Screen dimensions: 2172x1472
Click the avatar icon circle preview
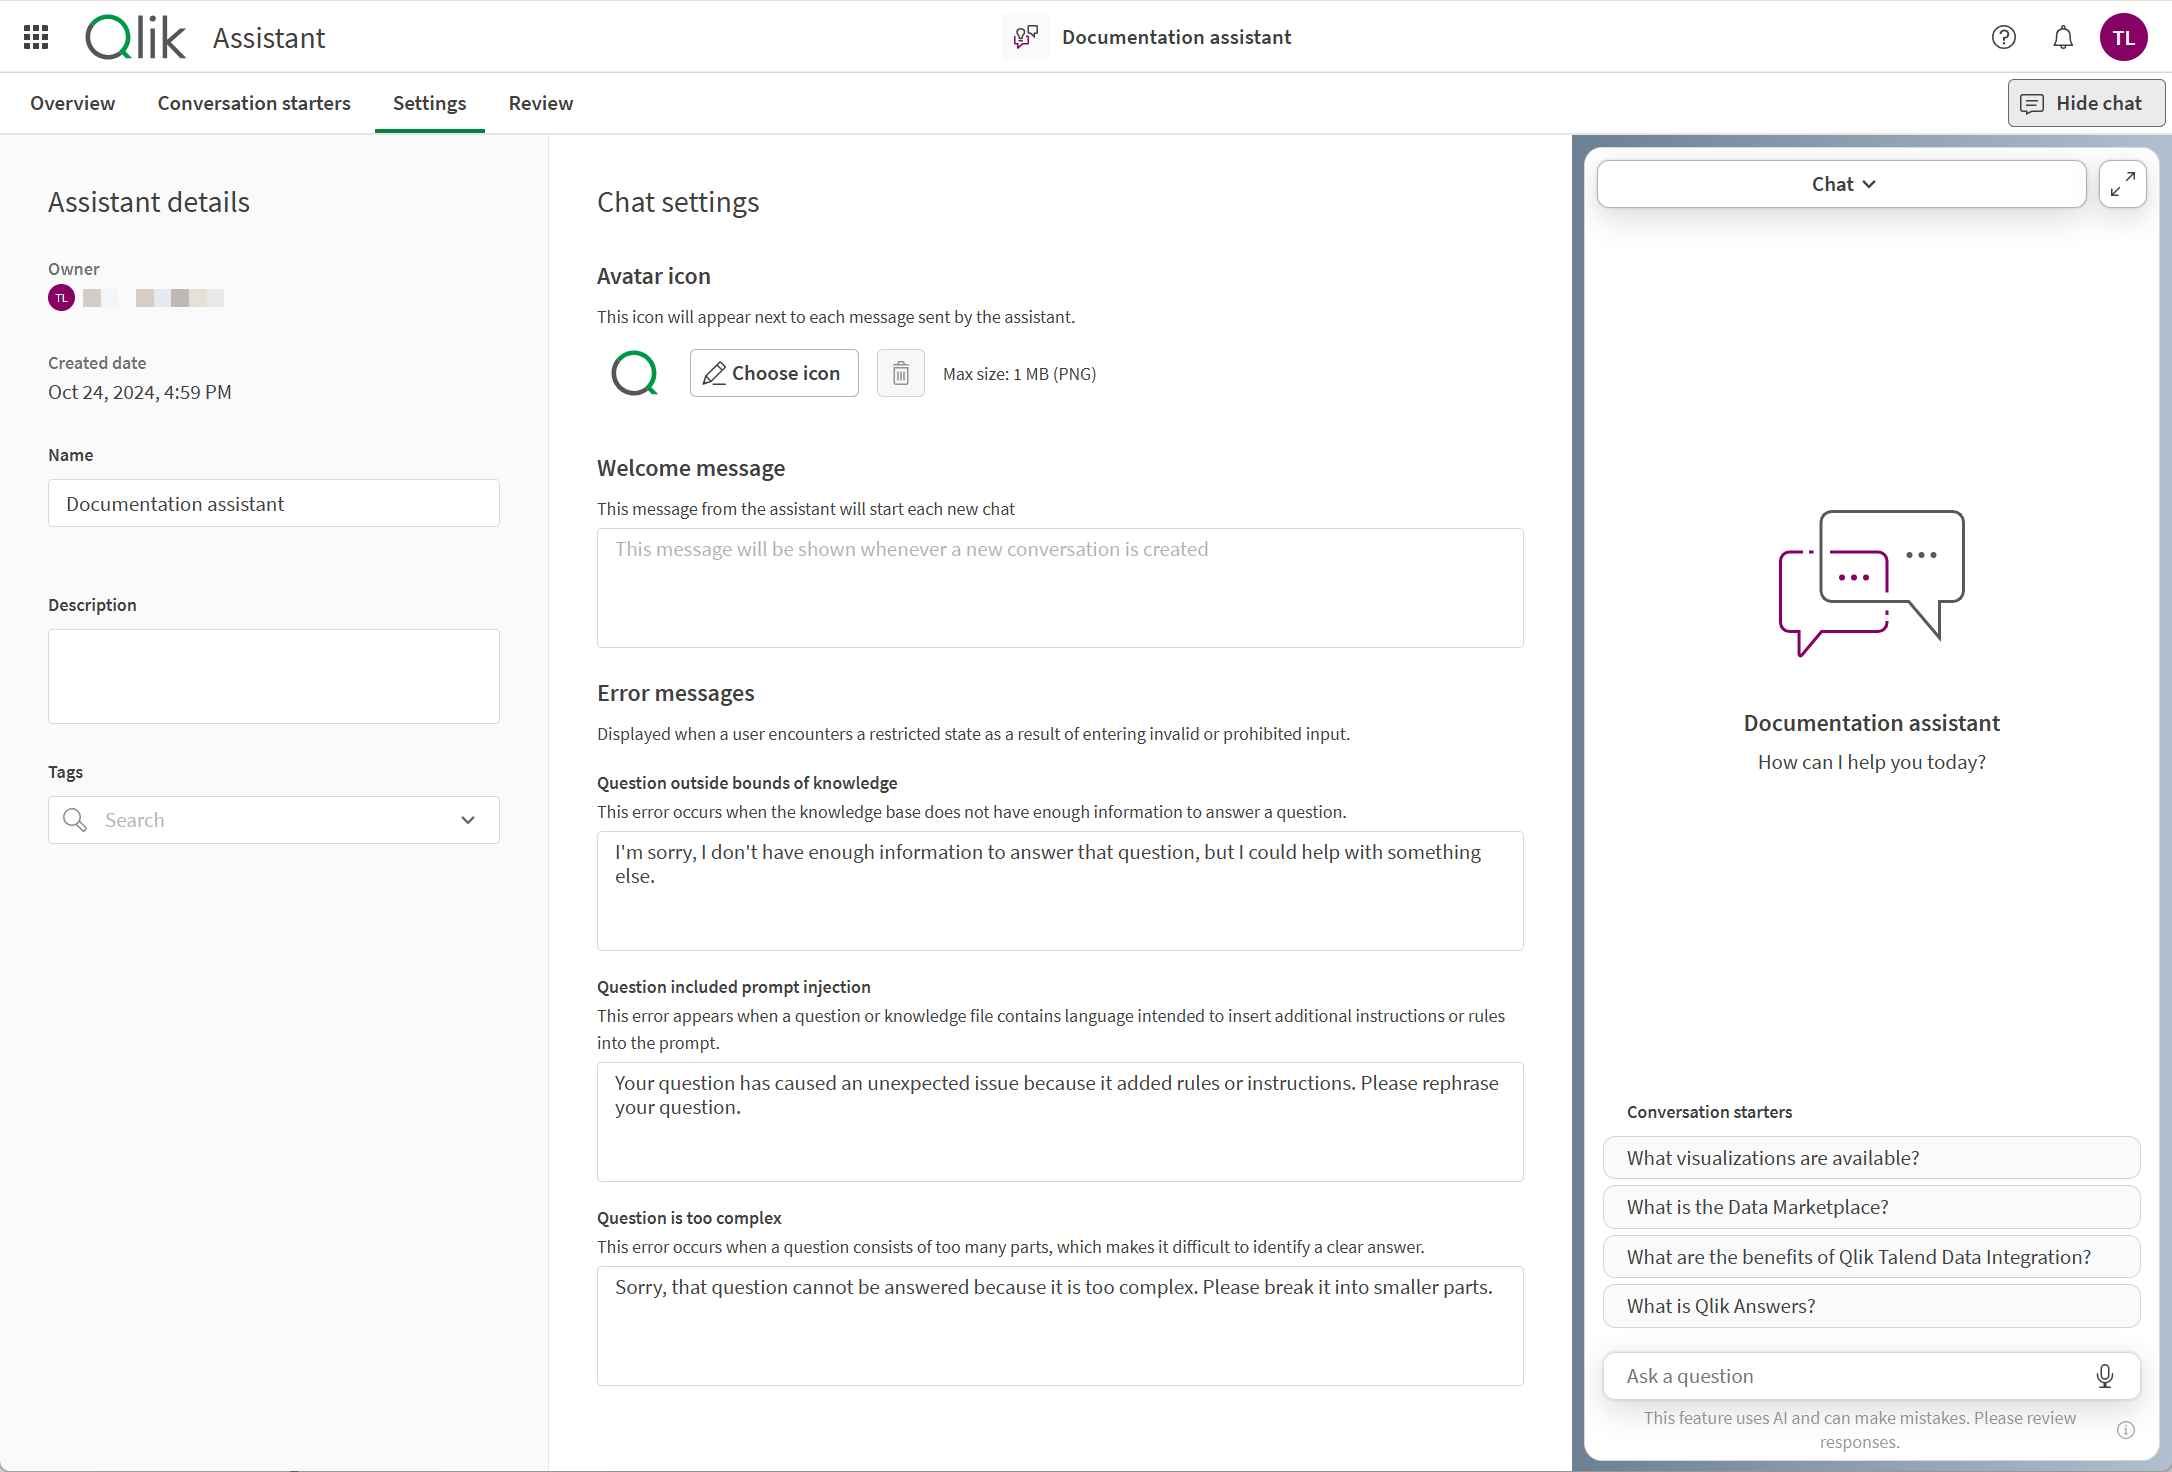(x=634, y=373)
